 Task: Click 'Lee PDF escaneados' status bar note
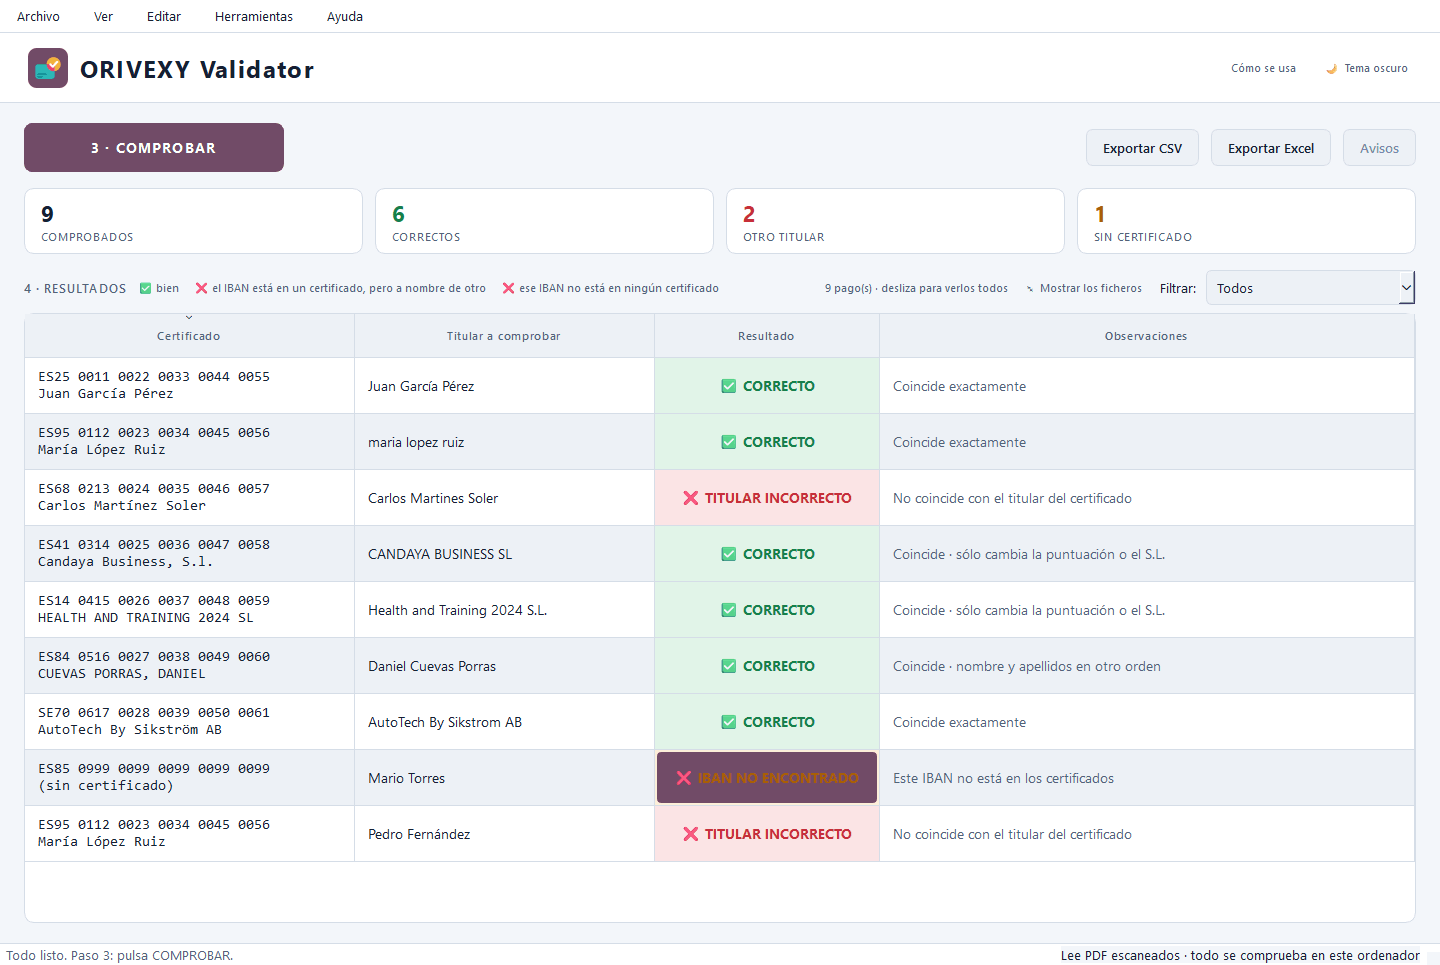(x=1240, y=955)
